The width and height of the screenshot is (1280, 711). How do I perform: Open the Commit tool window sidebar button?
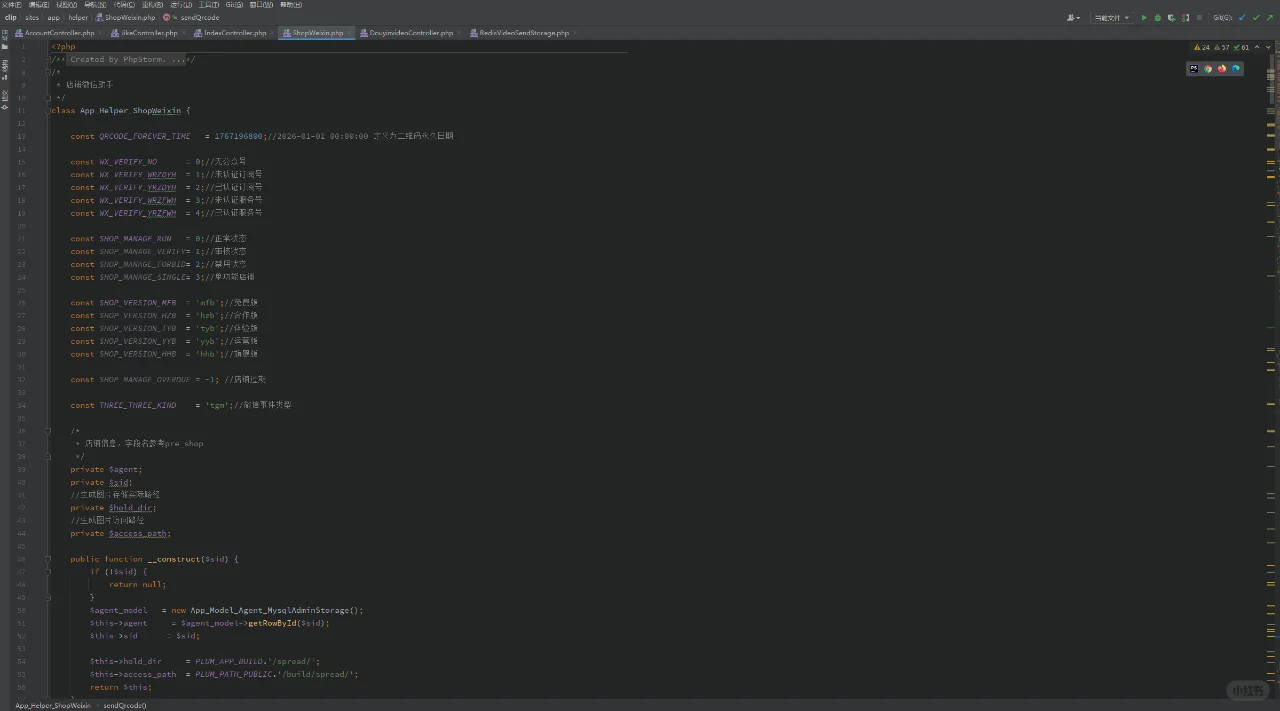point(5,98)
